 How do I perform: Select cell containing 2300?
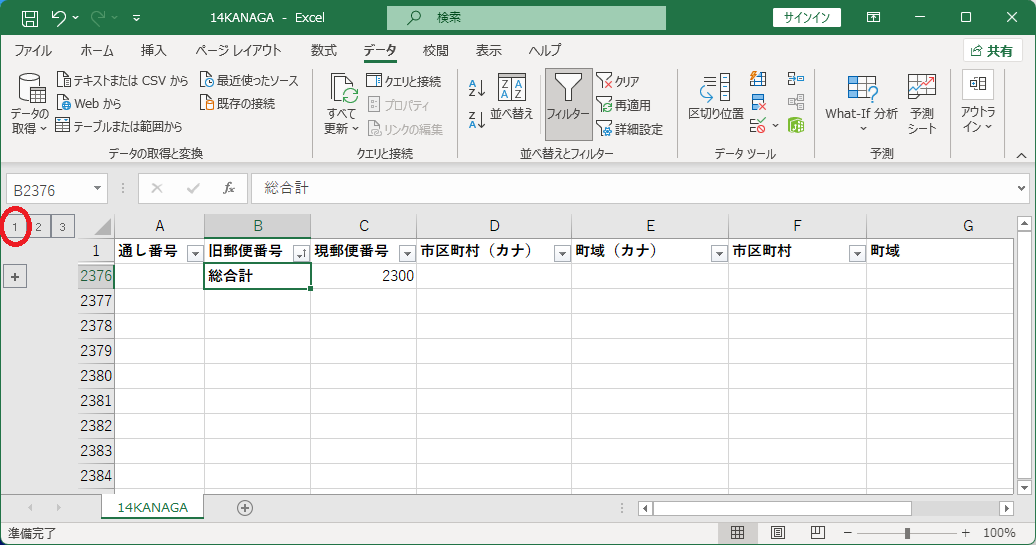(x=364, y=276)
